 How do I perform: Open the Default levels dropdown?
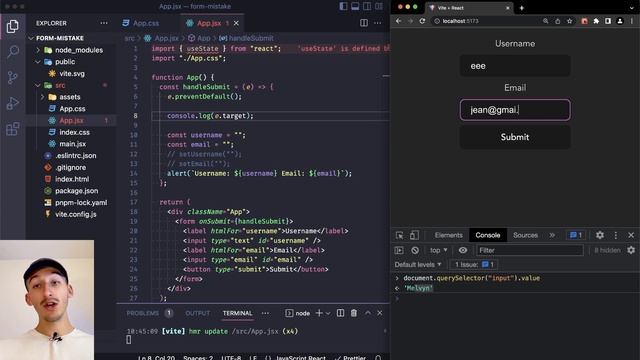(418, 264)
